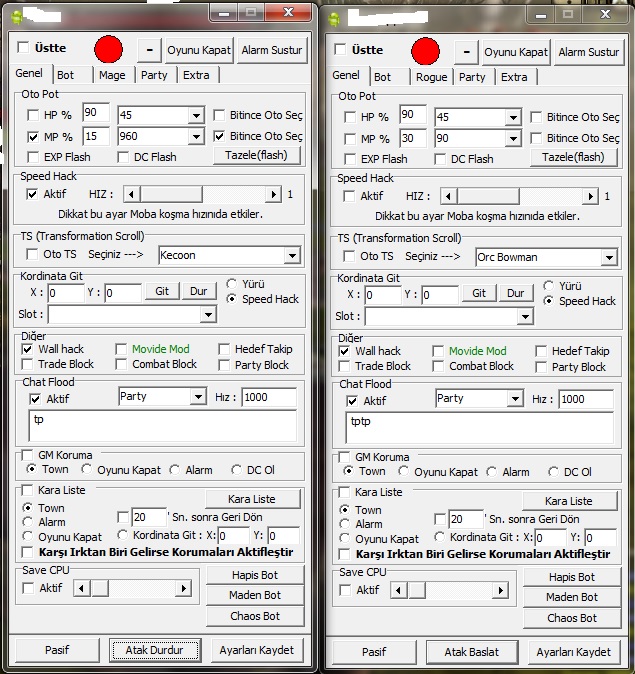Click right arrow of right window HIZ slider
635x674 pixels.
[590, 196]
